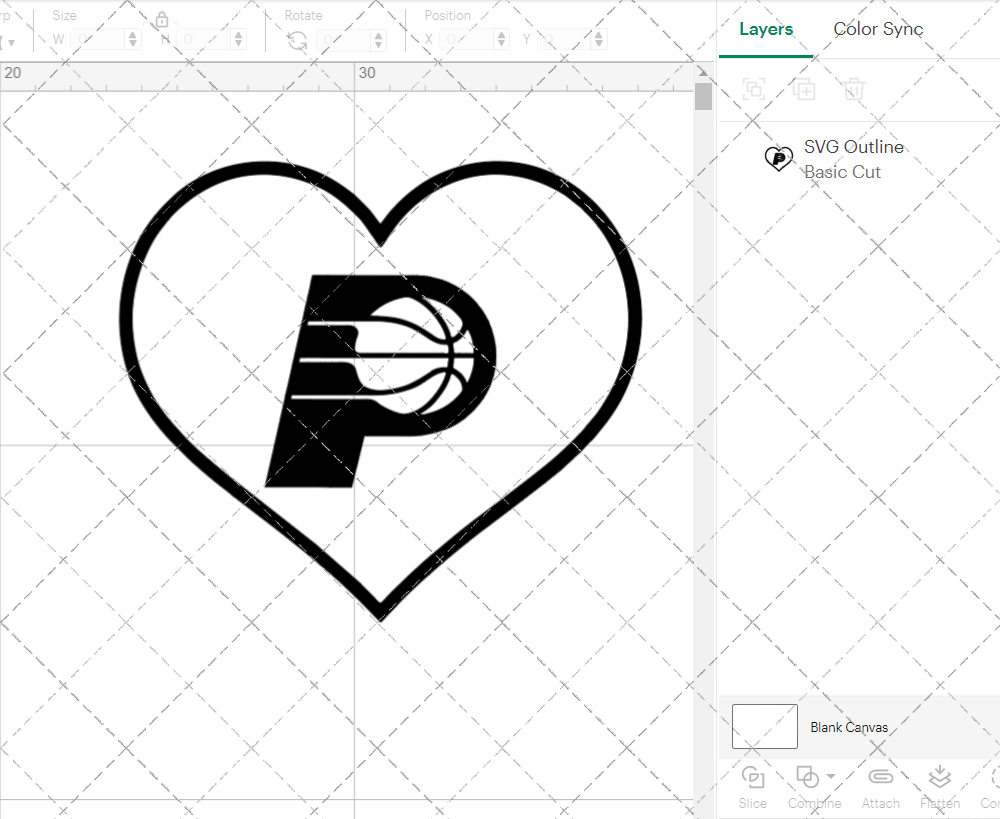1000x819 pixels.
Task: Switch to the Layers tab
Action: point(764,29)
